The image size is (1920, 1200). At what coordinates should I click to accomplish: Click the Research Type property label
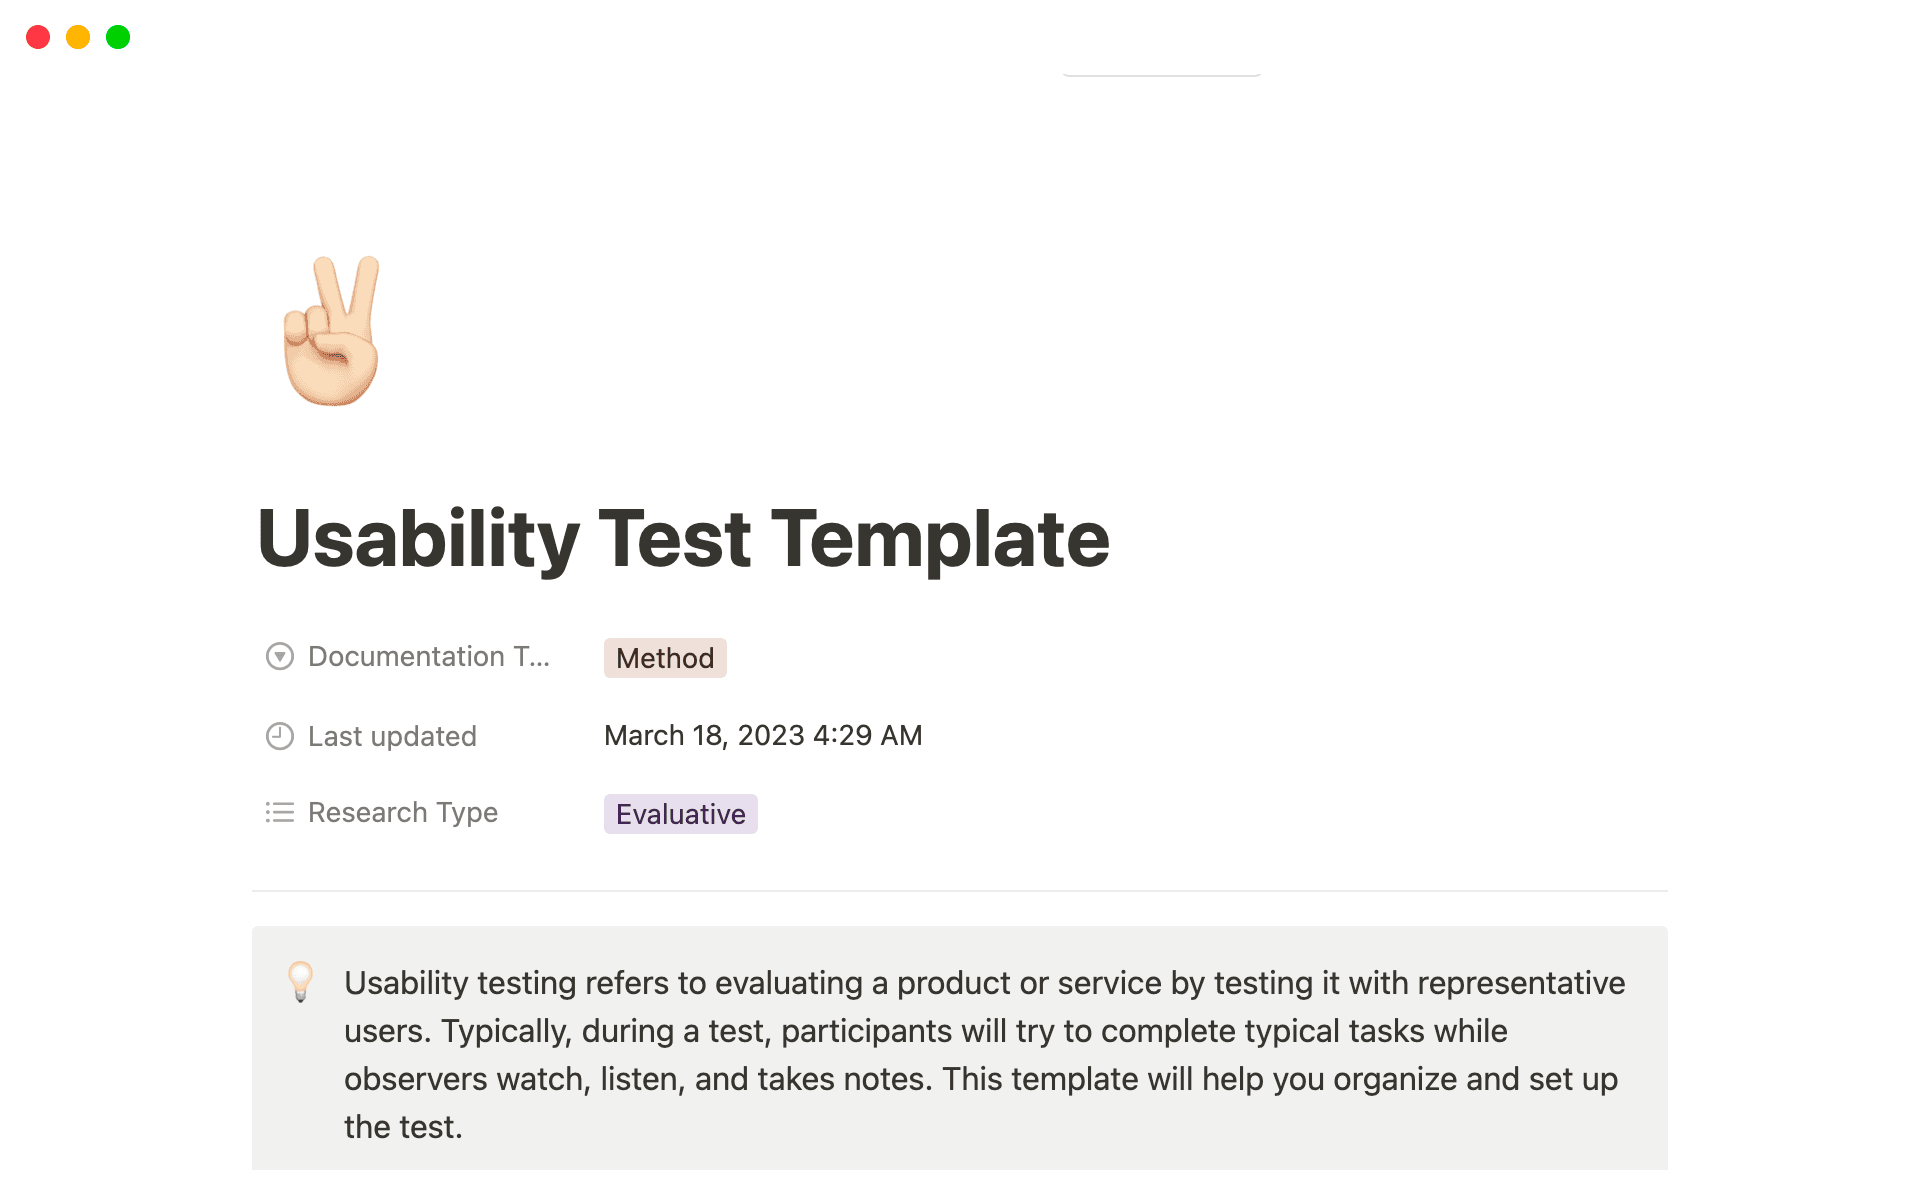(402, 812)
